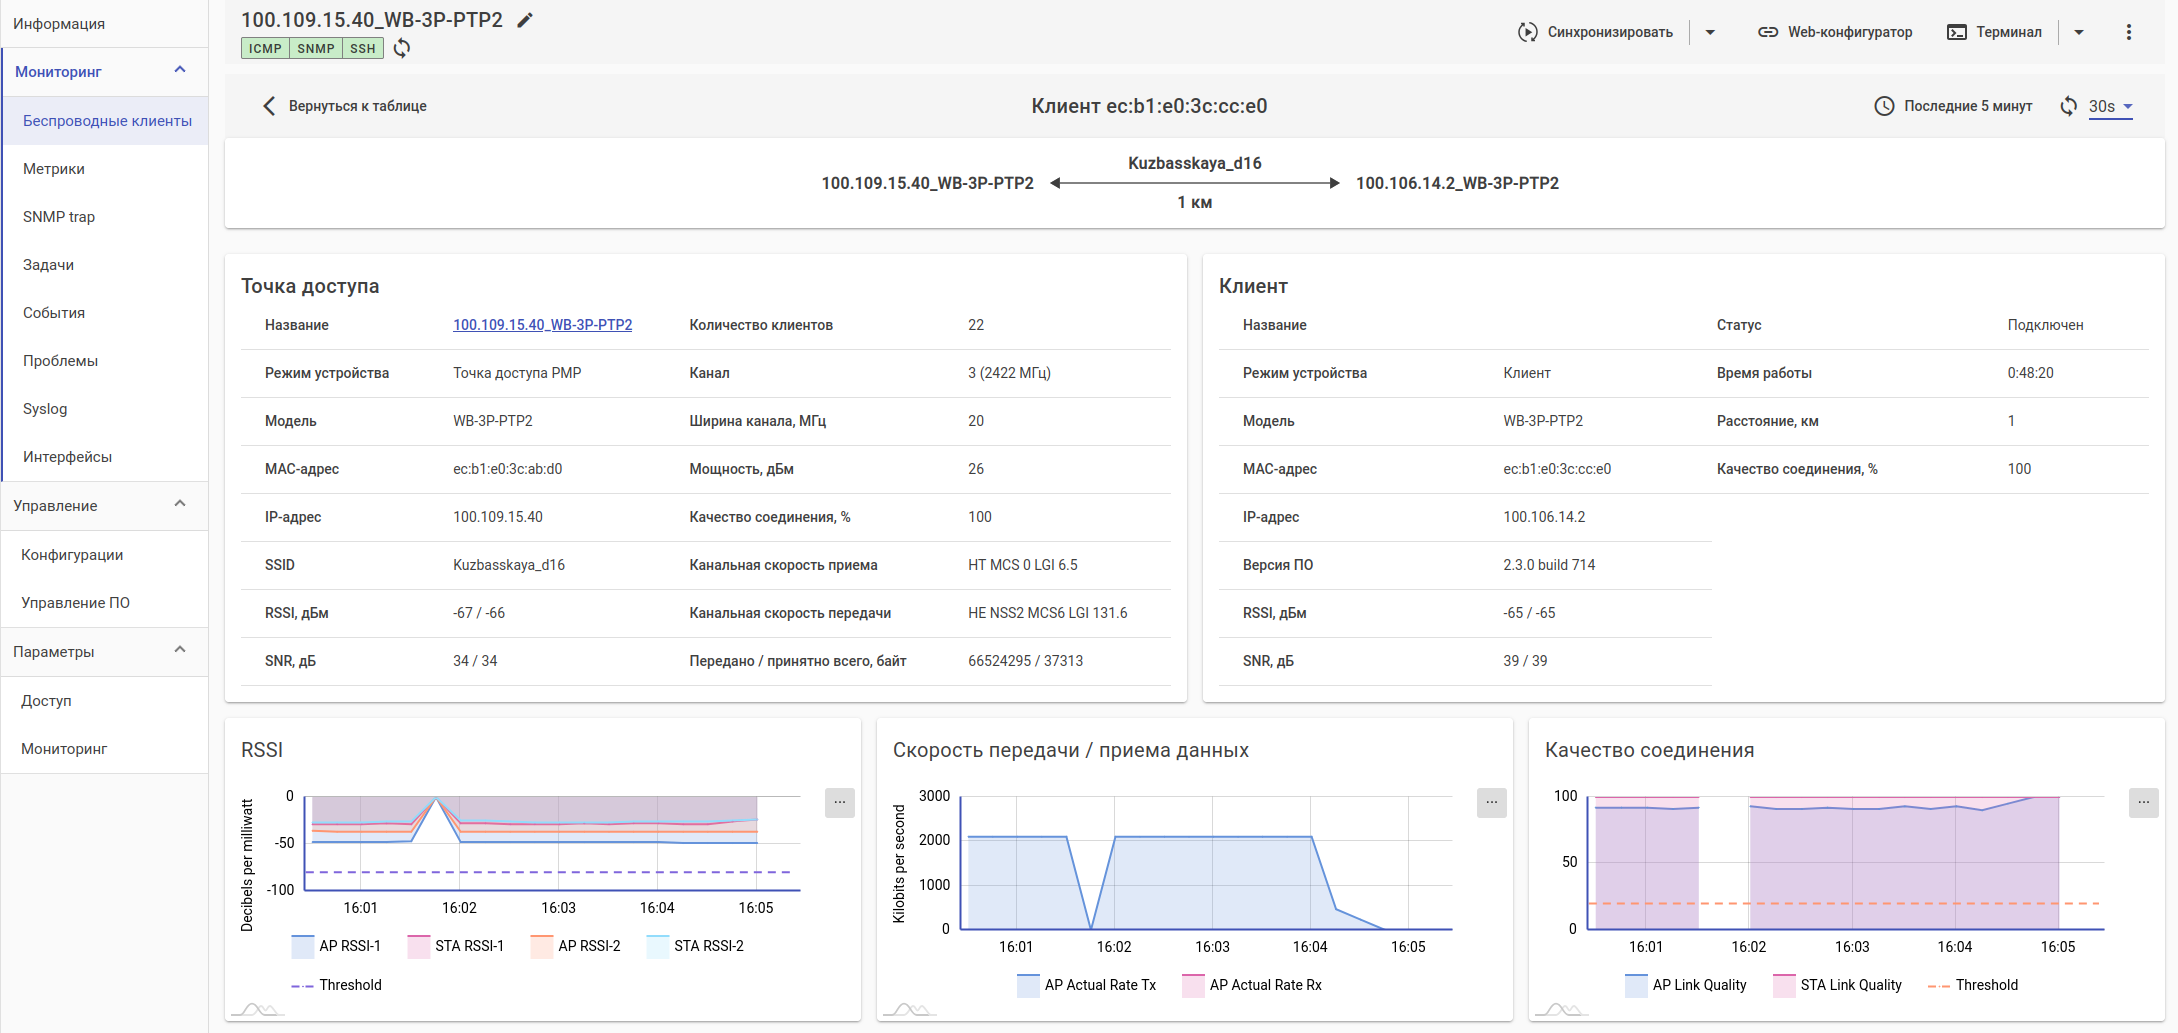Select Syslog in the sidebar
The height and width of the screenshot is (1033, 2178).
coord(45,409)
